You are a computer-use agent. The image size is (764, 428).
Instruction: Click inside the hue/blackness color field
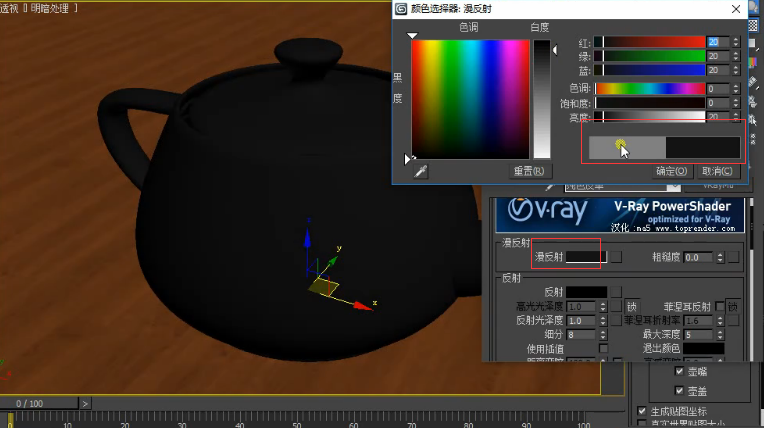[471, 99]
